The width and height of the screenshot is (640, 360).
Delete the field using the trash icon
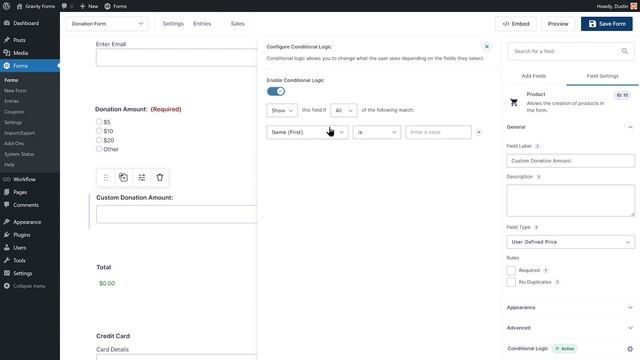coord(160,178)
